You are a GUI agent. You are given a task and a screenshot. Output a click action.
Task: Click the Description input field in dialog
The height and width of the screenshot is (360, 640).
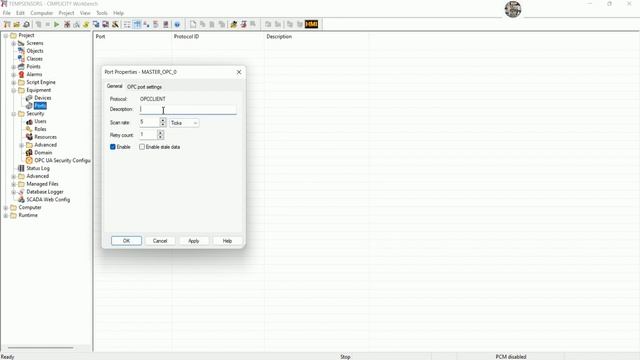[188, 109]
